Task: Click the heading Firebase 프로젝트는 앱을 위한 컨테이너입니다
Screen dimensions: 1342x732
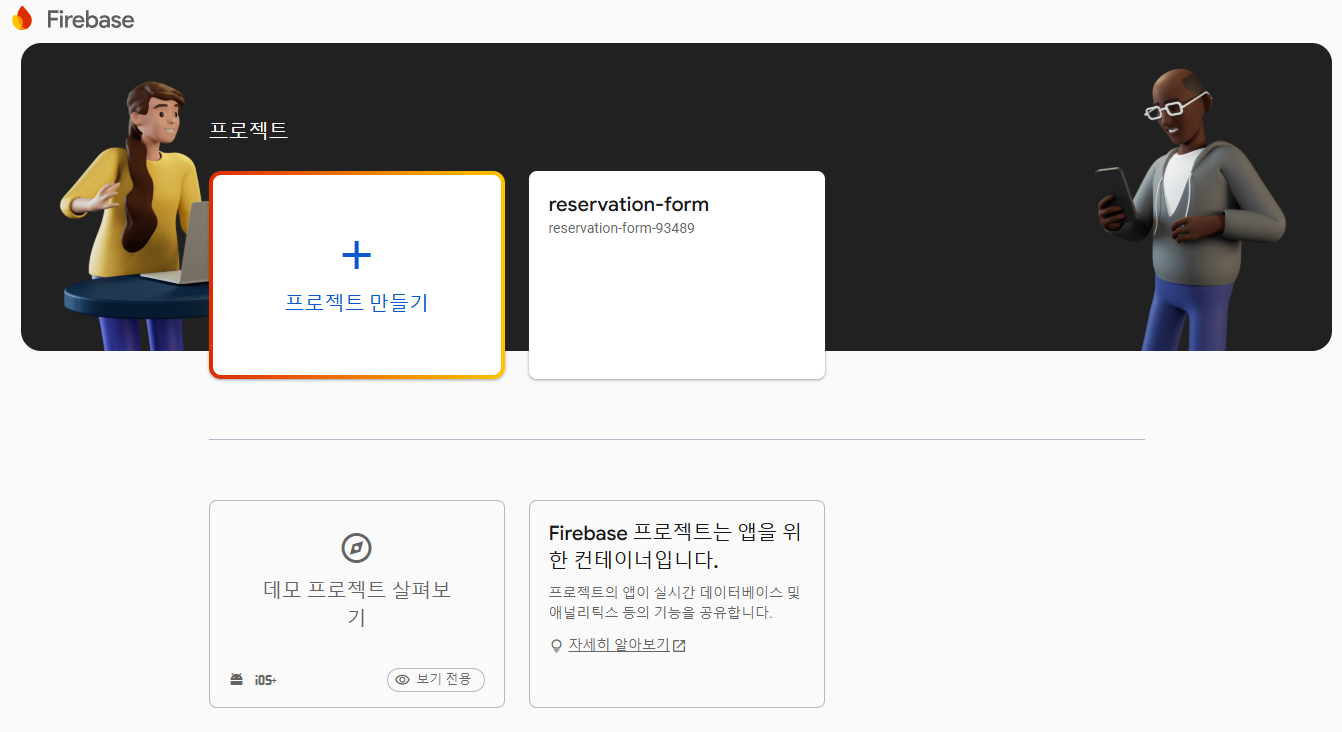Action: click(x=675, y=545)
